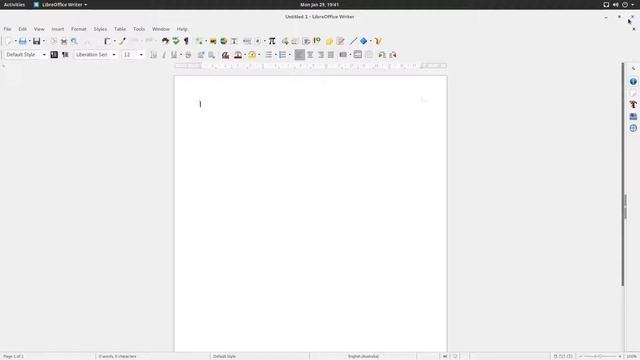640x360 pixels.
Task: Open Paragraph Style dropdown arrow
Action: click(x=44, y=55)
